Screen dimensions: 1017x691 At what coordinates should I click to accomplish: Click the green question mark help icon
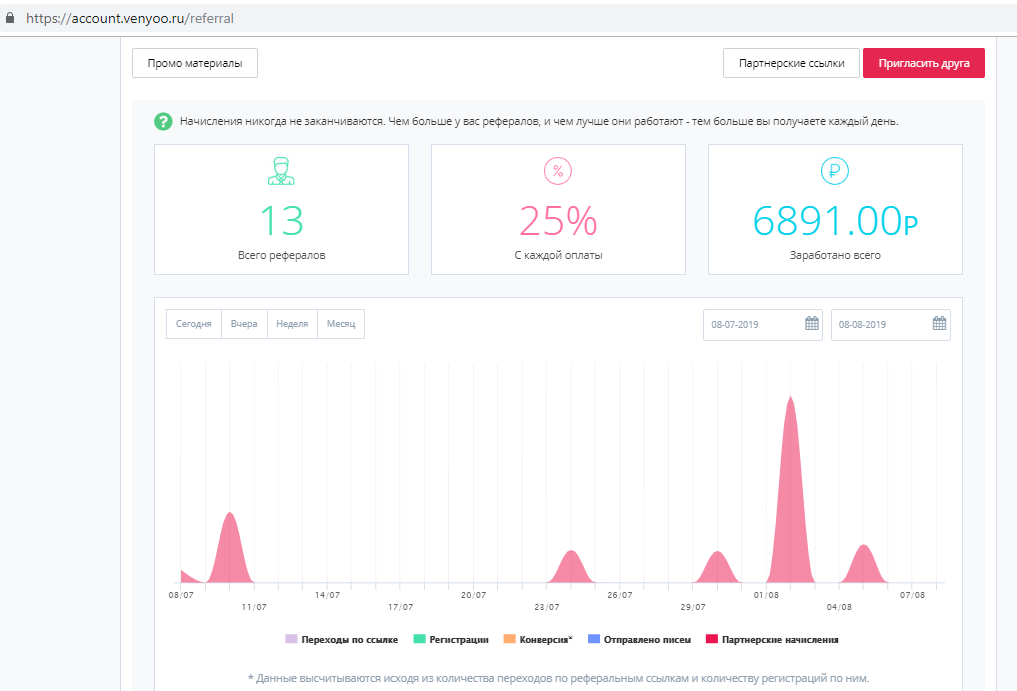pos(163,121)
